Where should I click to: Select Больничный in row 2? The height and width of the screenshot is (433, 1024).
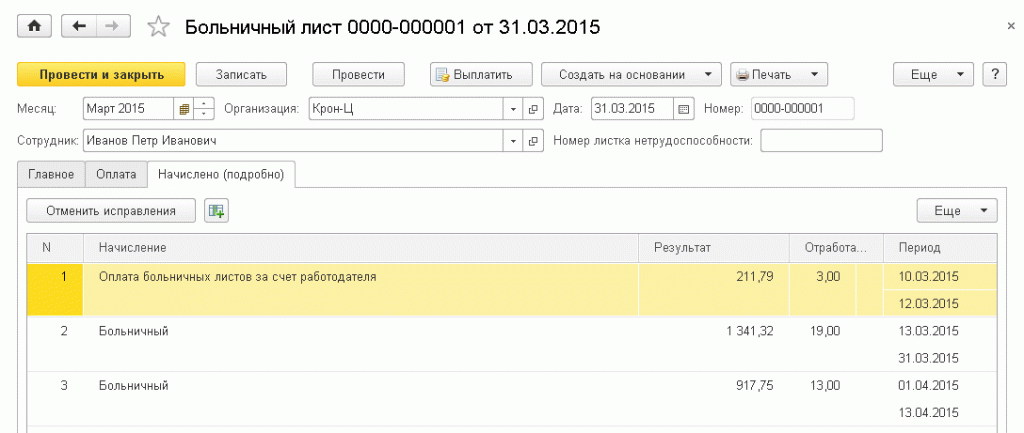134,331
